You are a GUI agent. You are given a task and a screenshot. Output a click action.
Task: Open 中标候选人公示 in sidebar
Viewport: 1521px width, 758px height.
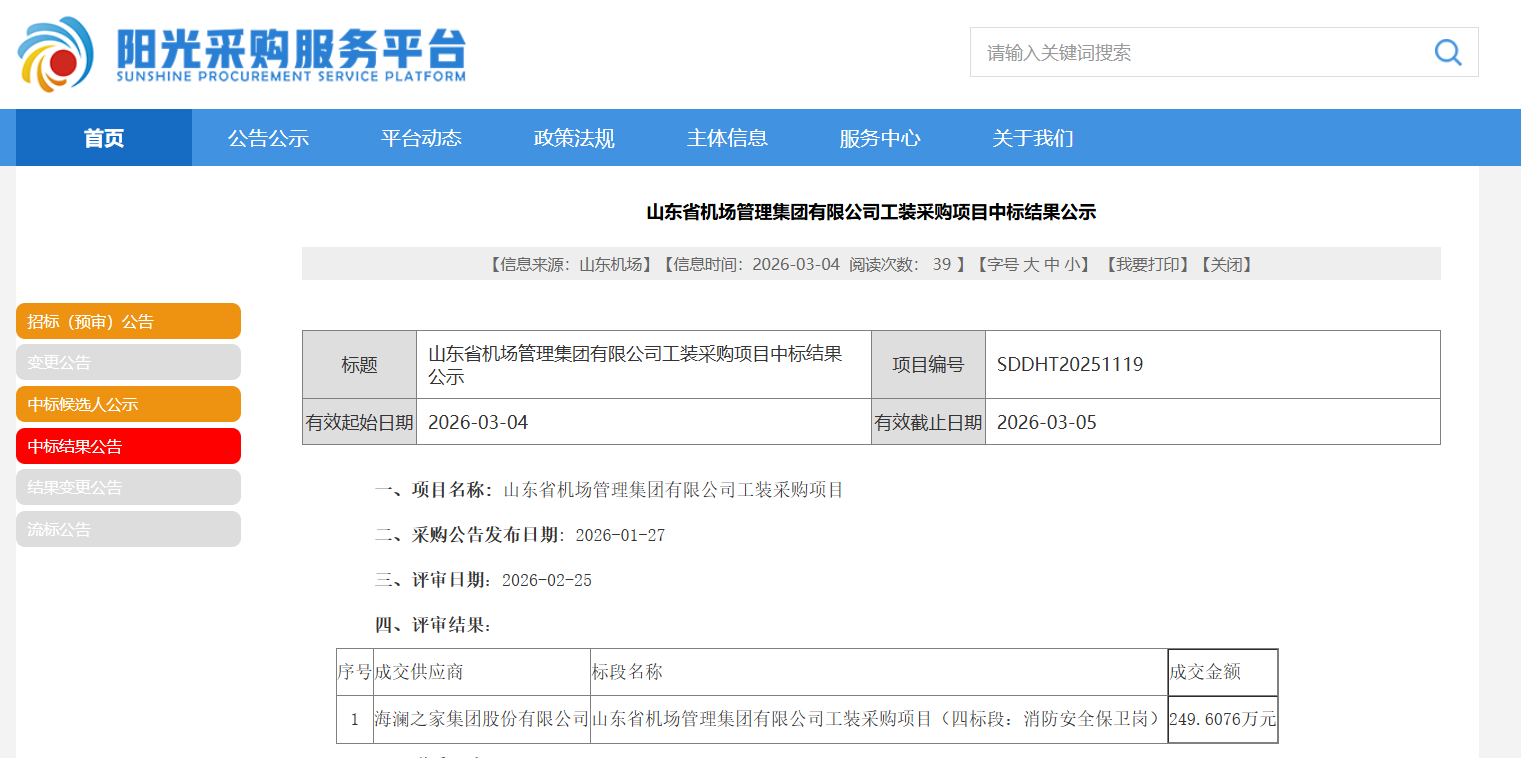(128, 404)
